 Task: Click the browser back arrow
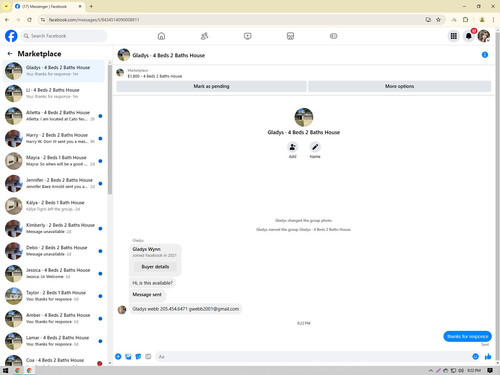[x=7, y=20]
